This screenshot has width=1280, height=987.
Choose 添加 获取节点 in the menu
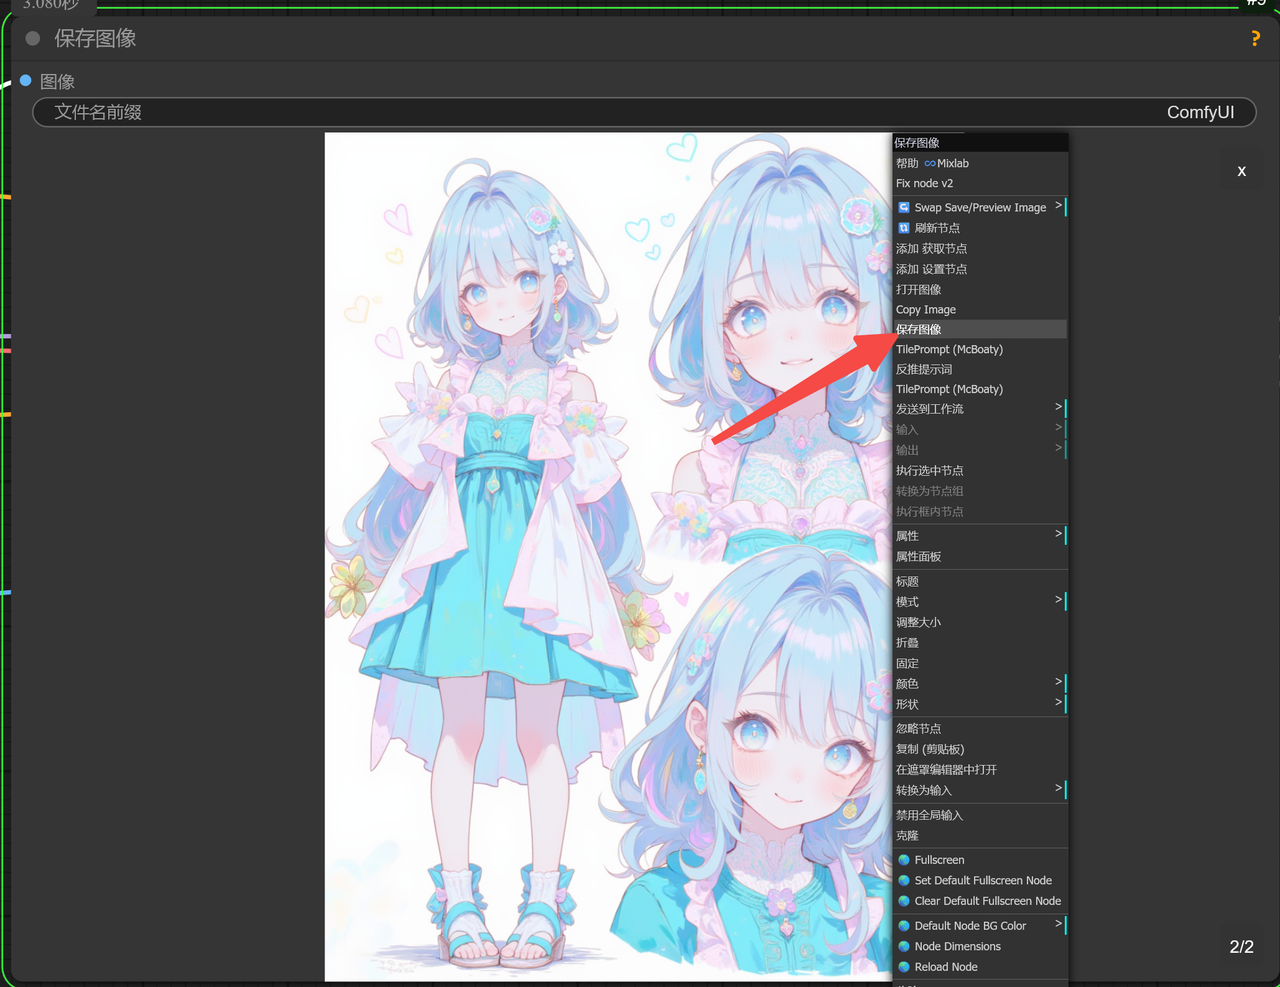click(x=980, y=248)
